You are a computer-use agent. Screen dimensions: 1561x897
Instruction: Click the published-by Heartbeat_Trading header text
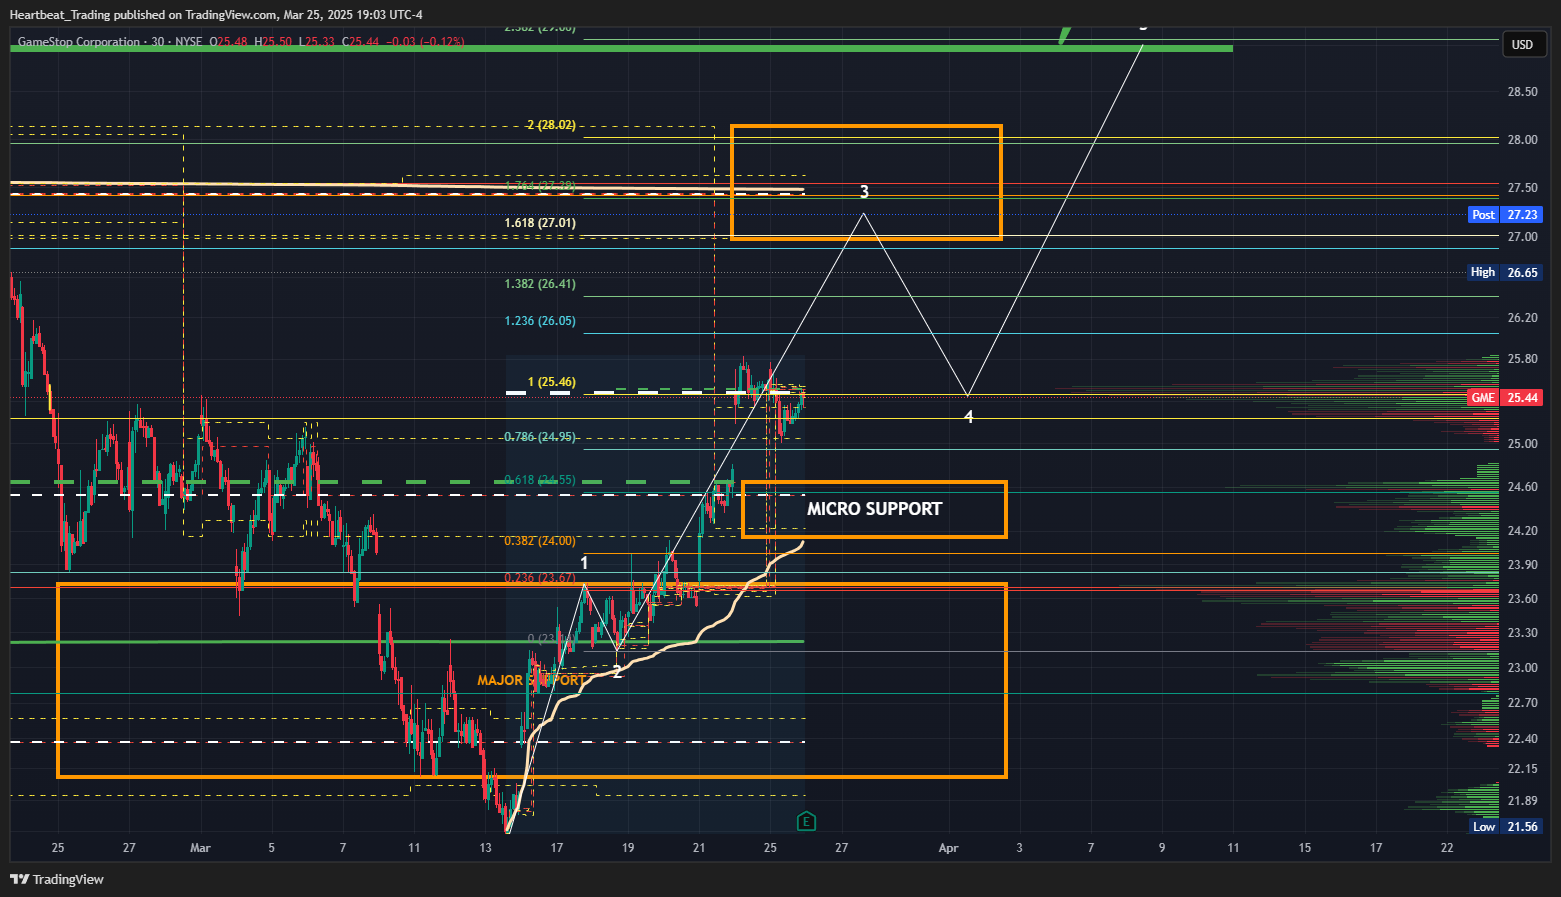pyautogui.click(x=216, y=15)
